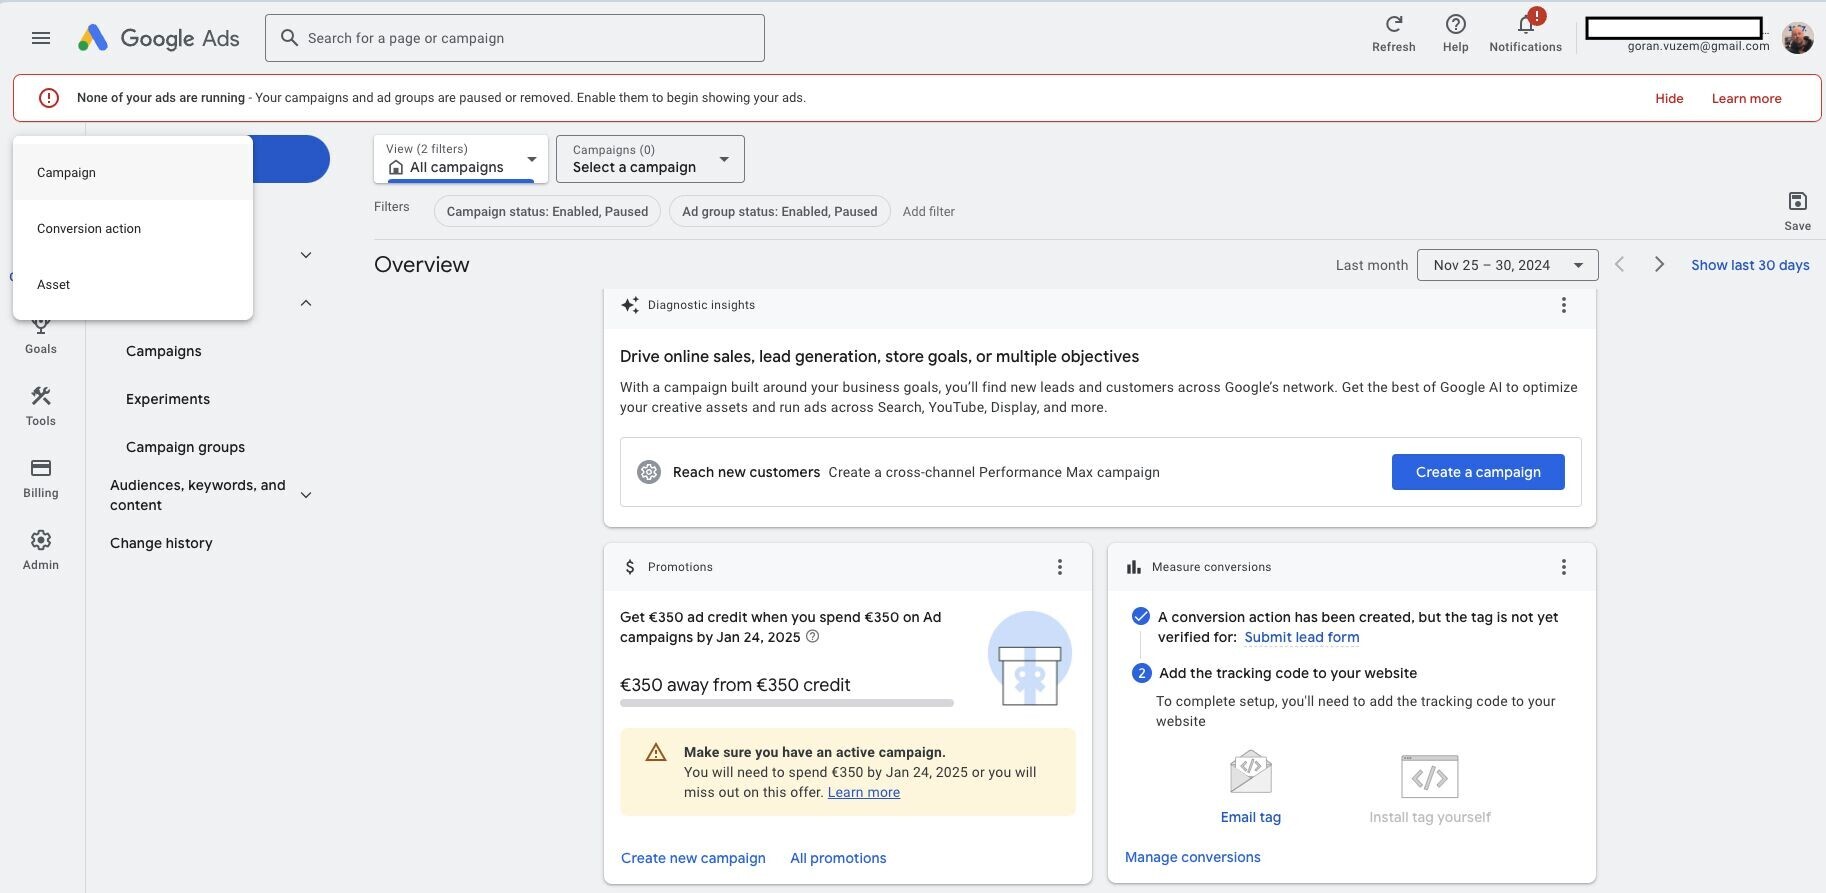This screenshot has width=1826, height=893.
Task: Select Asset from the create menu
Action: point(133,284)
